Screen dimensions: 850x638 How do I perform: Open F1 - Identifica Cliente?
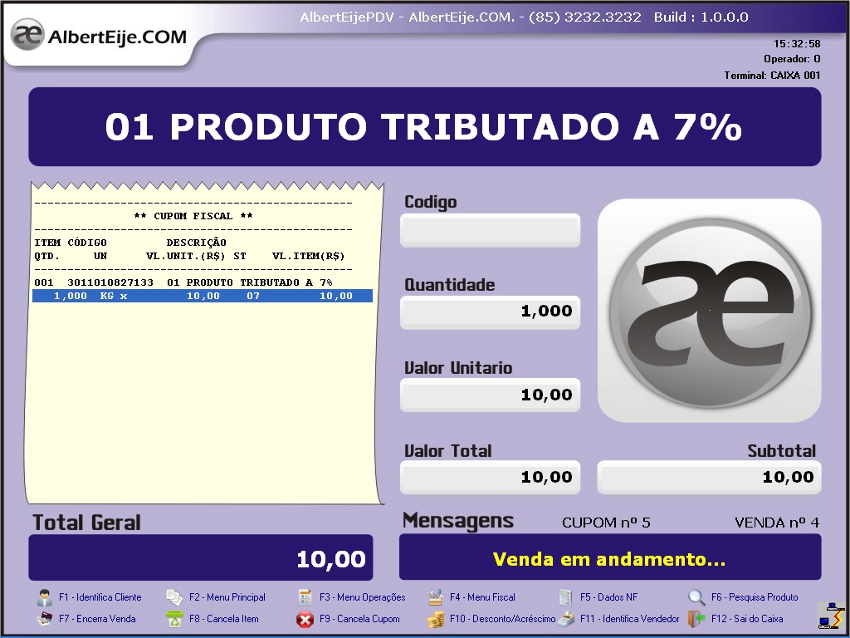pos(100,597)
